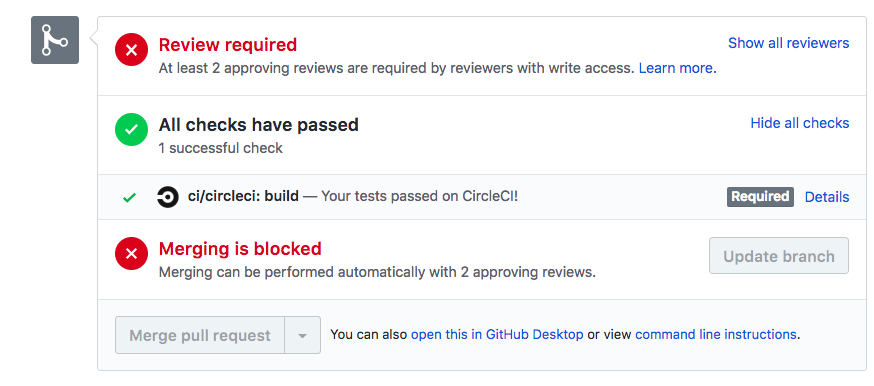Click the Update branch button

tap(779, 256)
